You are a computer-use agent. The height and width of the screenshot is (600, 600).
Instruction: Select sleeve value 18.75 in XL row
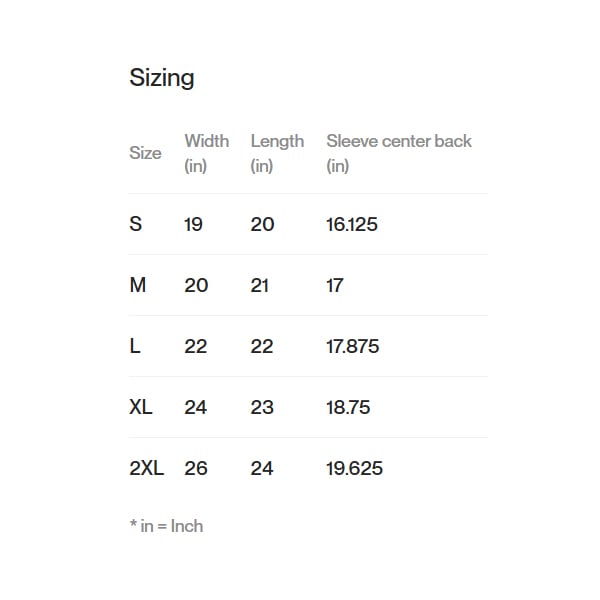[x=349, y=407]
